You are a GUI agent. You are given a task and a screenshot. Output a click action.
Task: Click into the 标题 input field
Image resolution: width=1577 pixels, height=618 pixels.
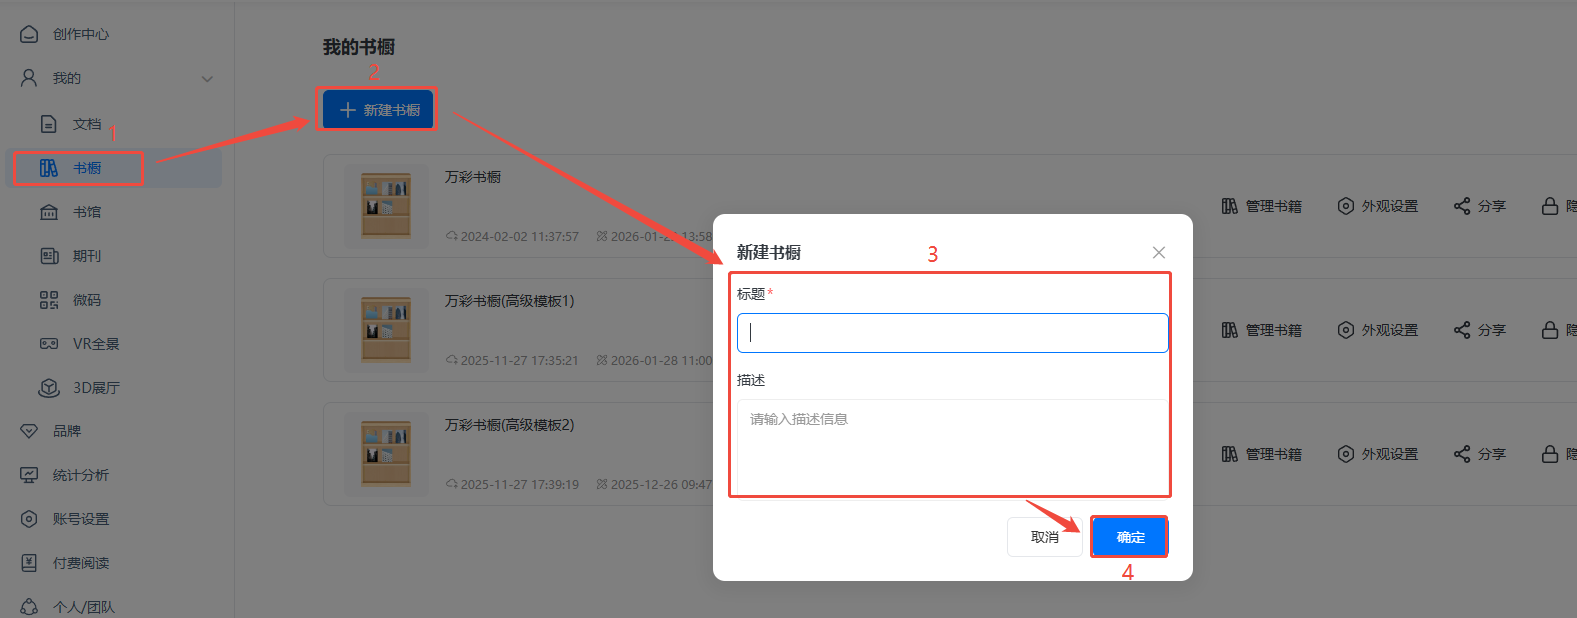(x=952, y=333)
